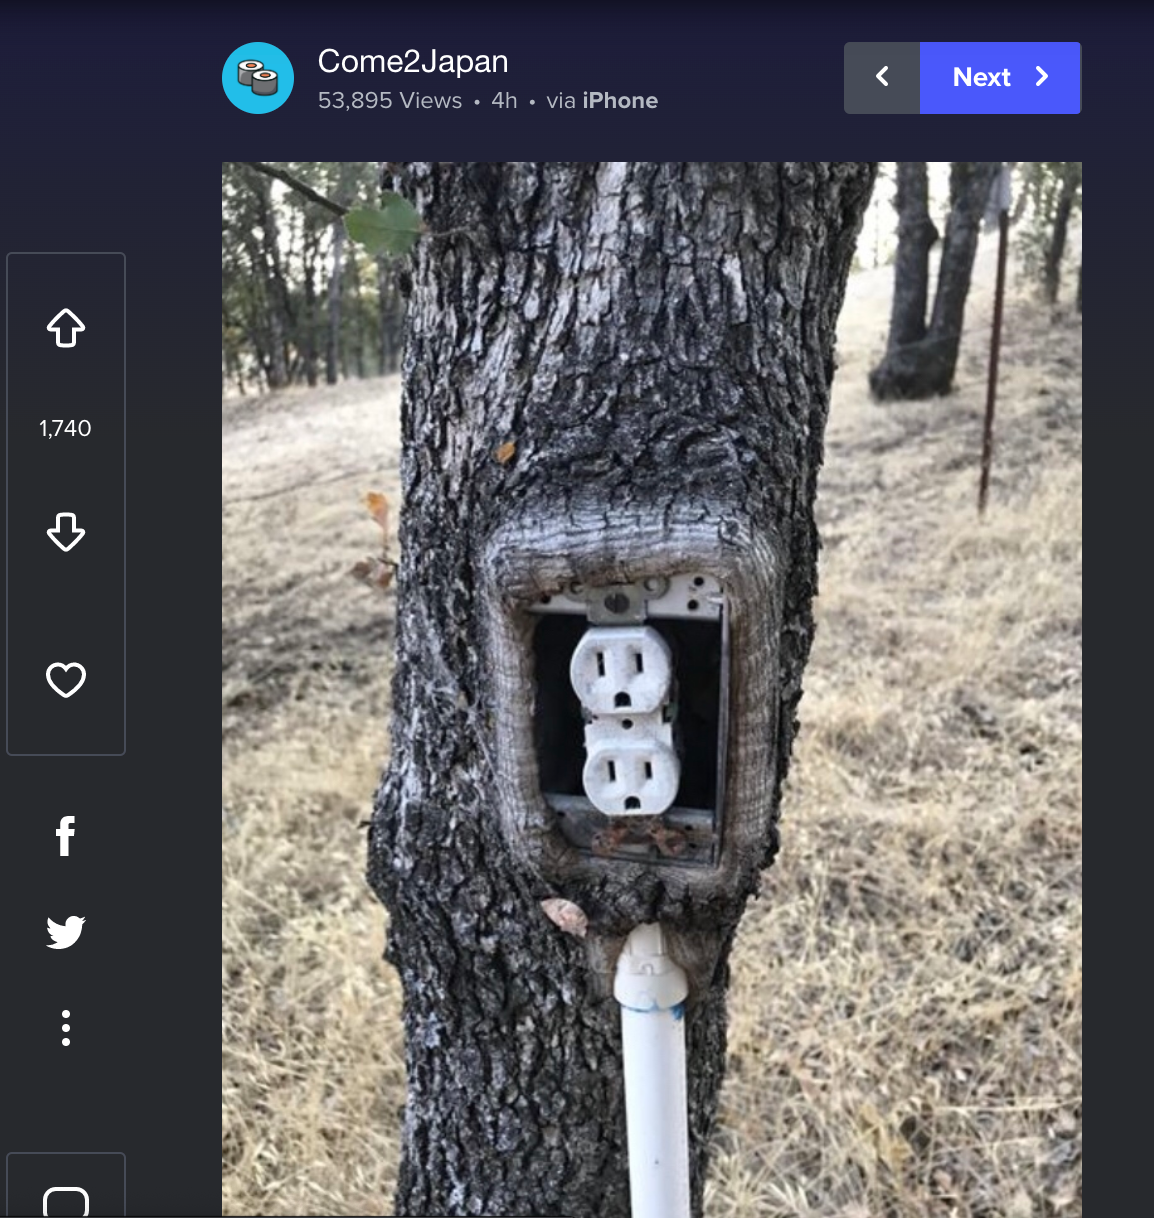Click the 4h post timestamp
This screenshot has height=1218, width=1154.
pyautogui.click(x=504, y=101)
